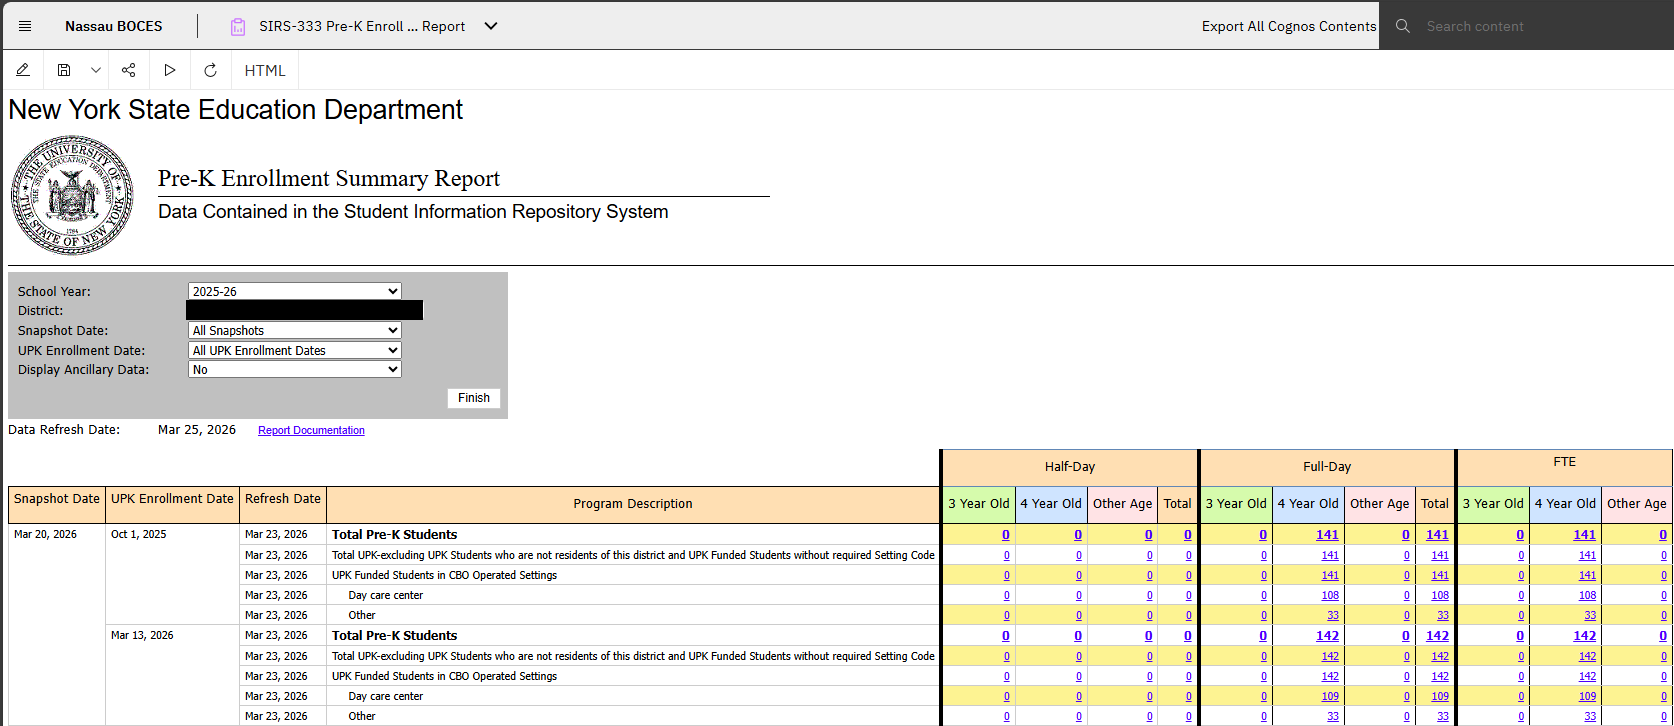Screen dimensions: 1674x726
Task: Click first UPK Funded Students in CBO row
Action: coord(444,575)
